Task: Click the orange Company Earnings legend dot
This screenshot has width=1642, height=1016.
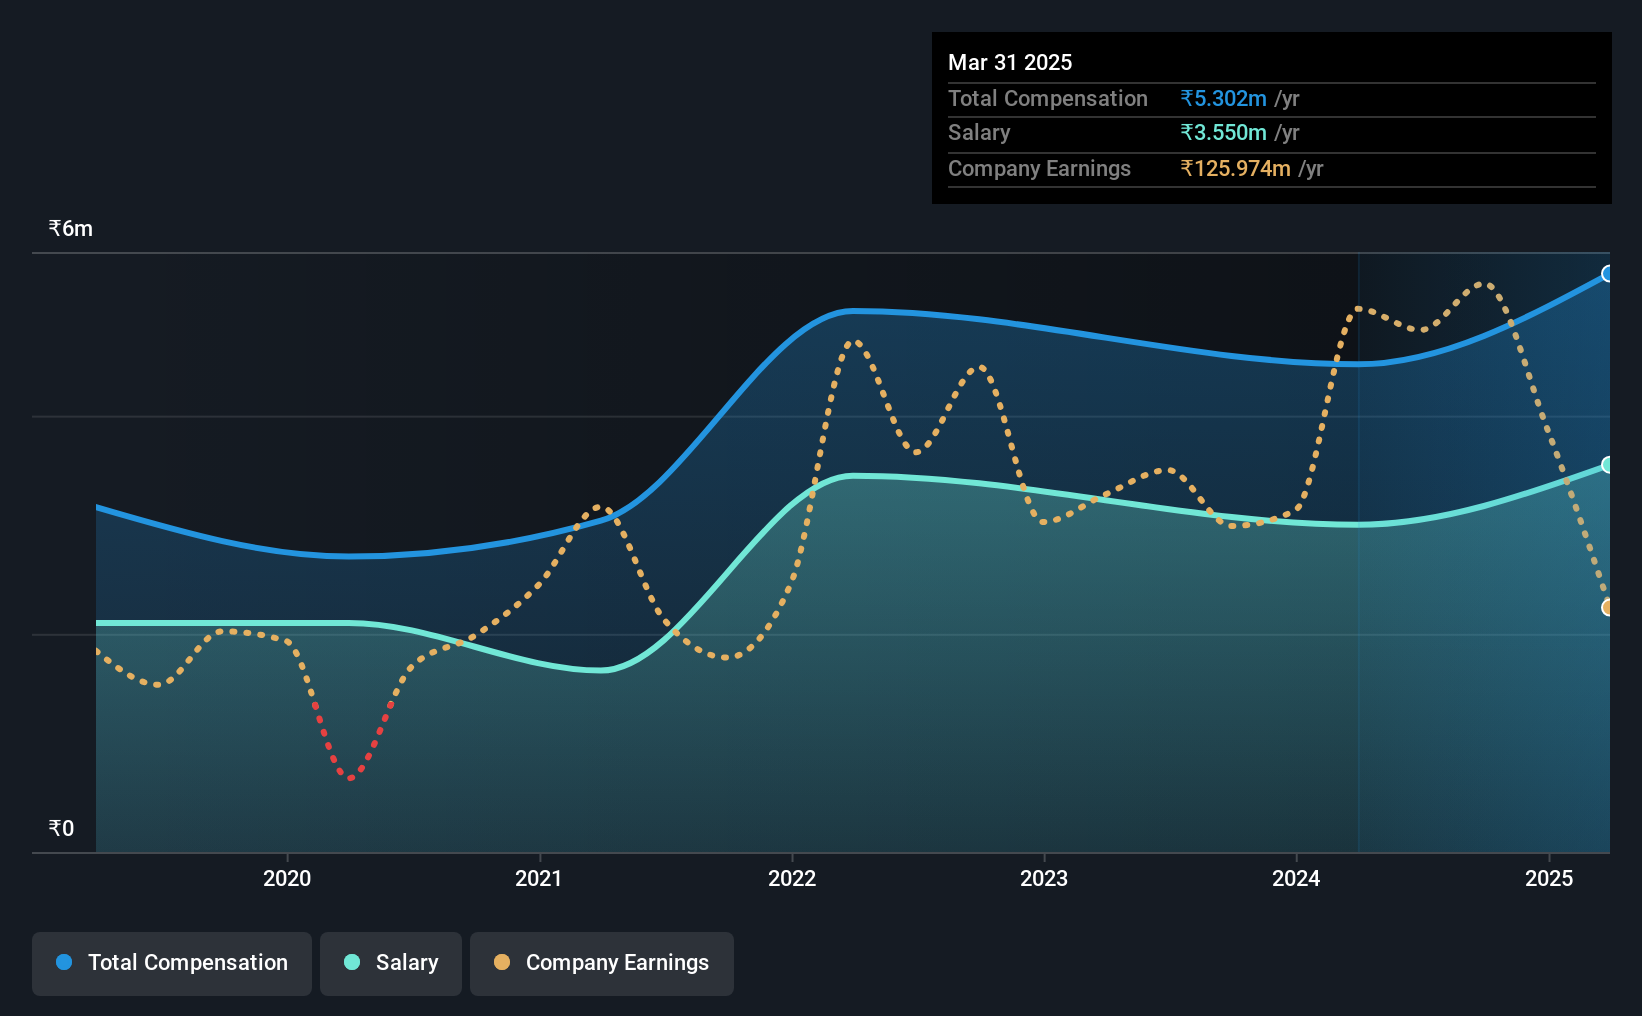Action: click(502, 962)
